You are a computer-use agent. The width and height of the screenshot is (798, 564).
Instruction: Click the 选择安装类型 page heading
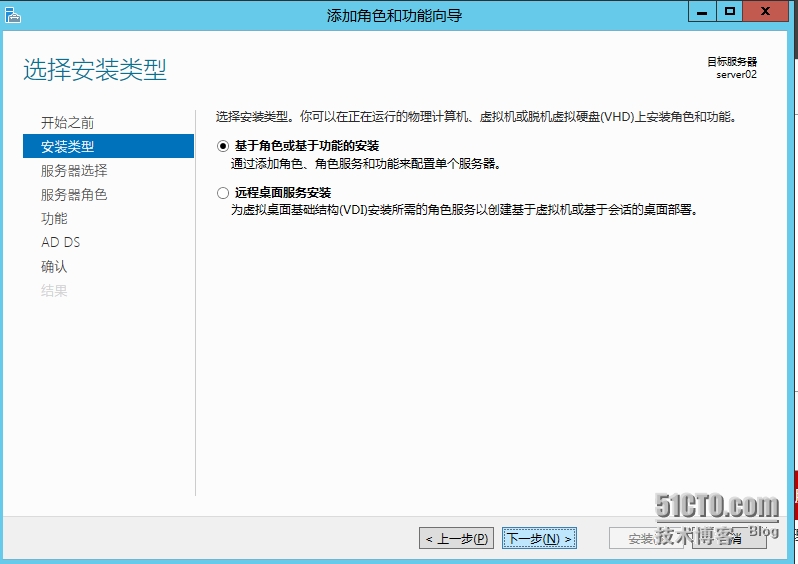pos(95,69)
